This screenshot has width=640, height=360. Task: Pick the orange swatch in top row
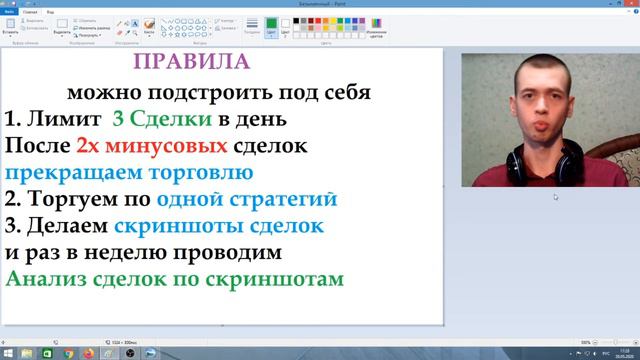coord(326,21)
